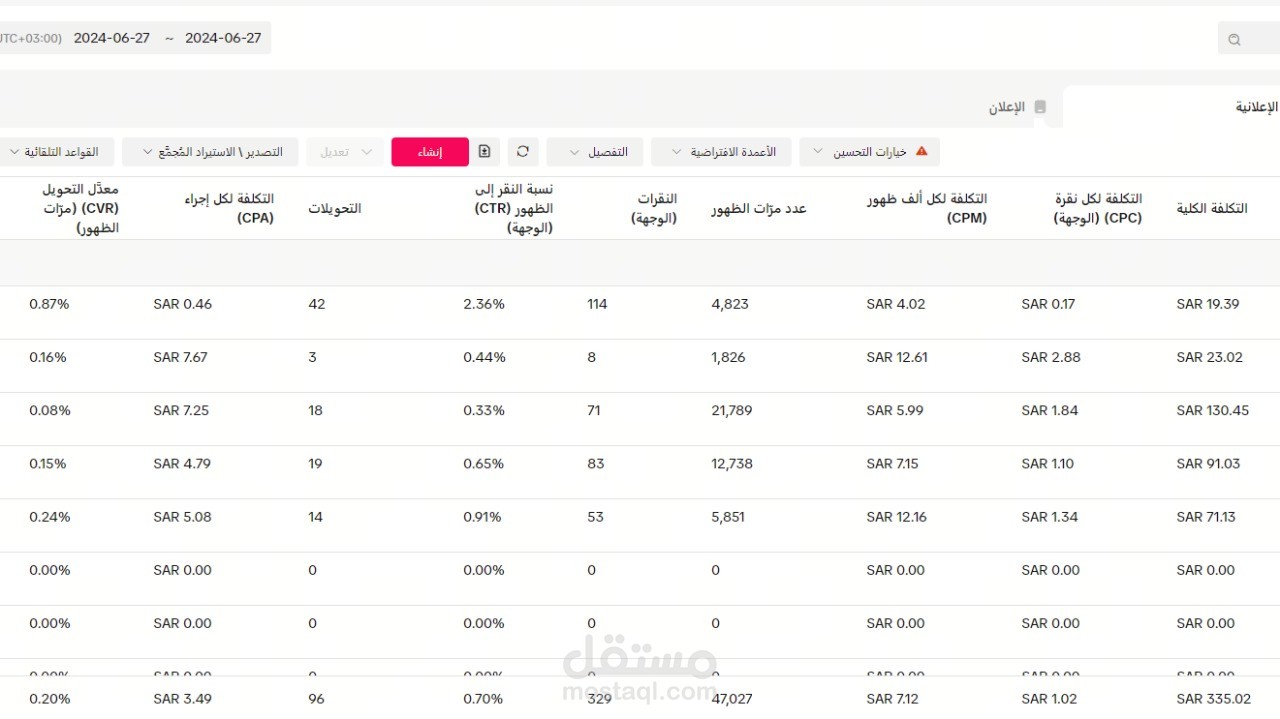Open التصدير \ الاستيراد المُجمّع dropdown
Screen dimensions: 1280x719
coord(210,152)
